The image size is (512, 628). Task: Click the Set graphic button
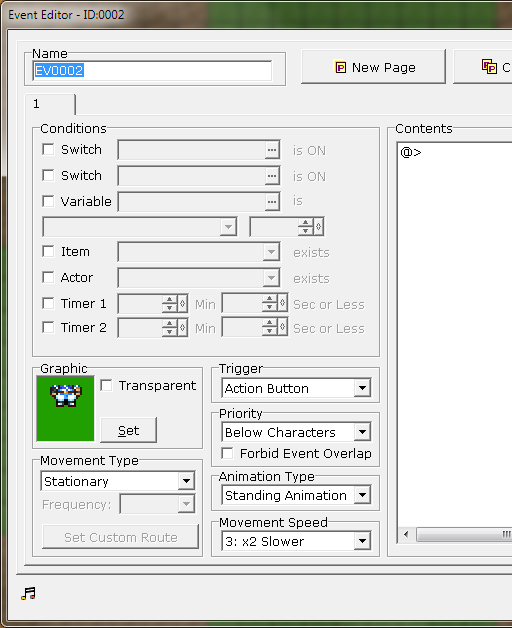point(128,430)
